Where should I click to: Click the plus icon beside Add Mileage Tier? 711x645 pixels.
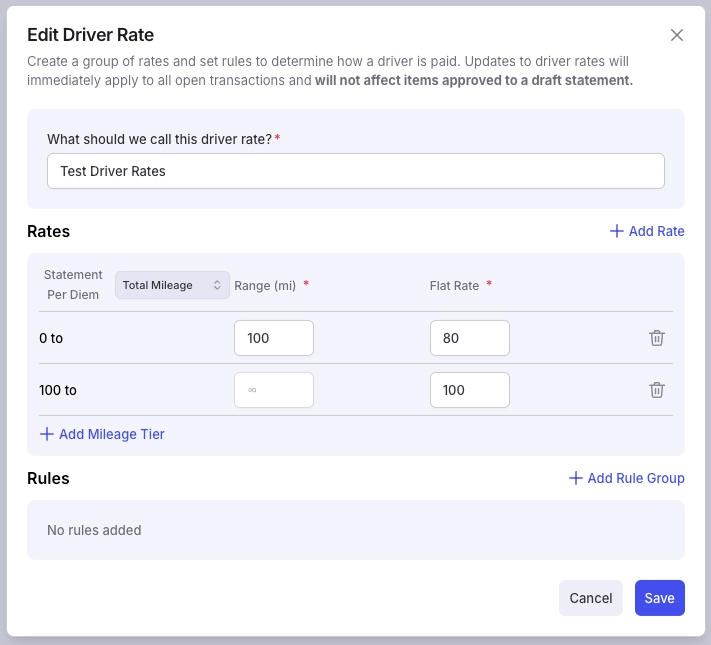pyautogui.click(x=47, y=434)
